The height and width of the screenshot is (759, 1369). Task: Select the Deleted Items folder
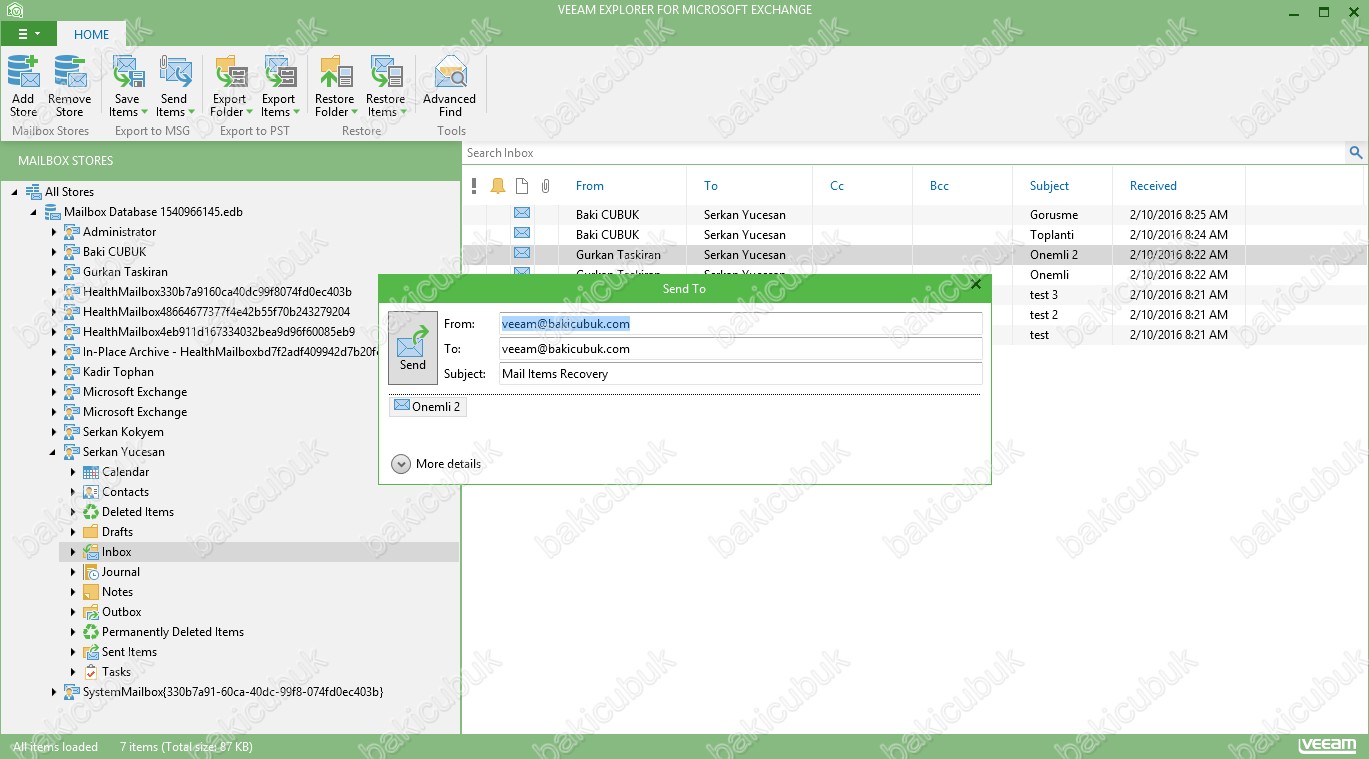tap(137, 512)
